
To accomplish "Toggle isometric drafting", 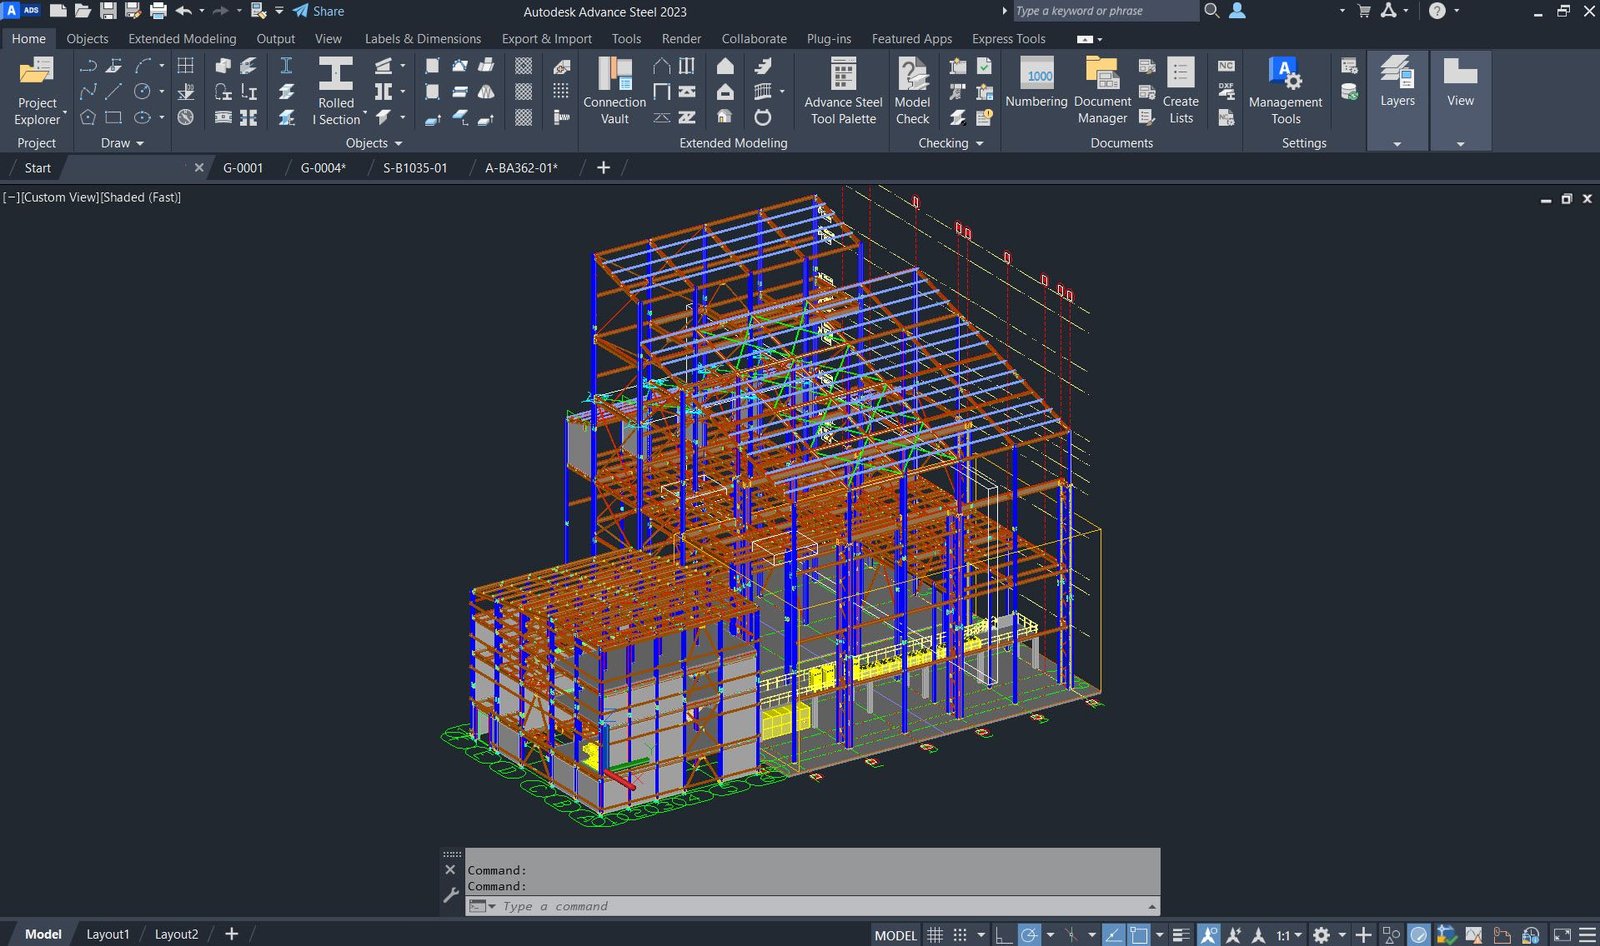I will (1071, 935).
